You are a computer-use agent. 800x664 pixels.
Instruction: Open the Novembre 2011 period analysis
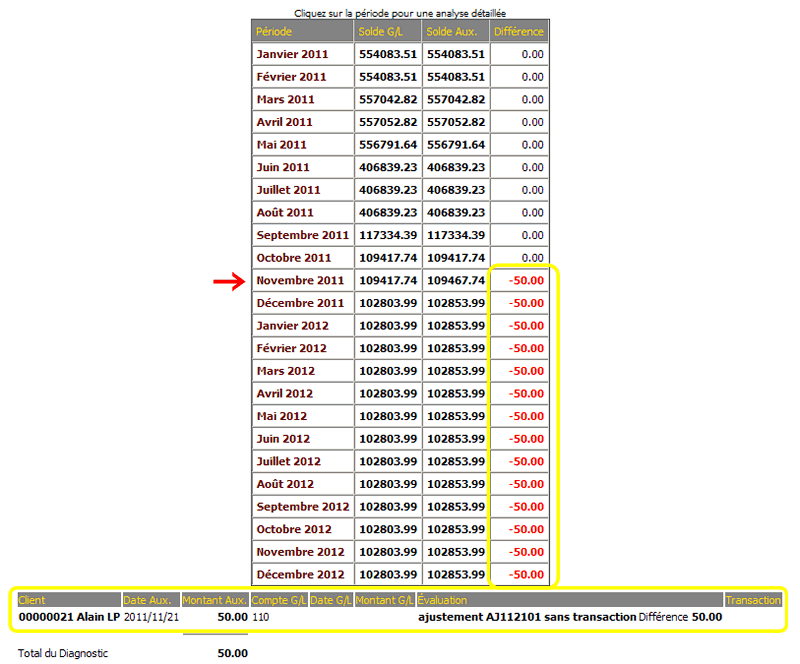[301, 280]
